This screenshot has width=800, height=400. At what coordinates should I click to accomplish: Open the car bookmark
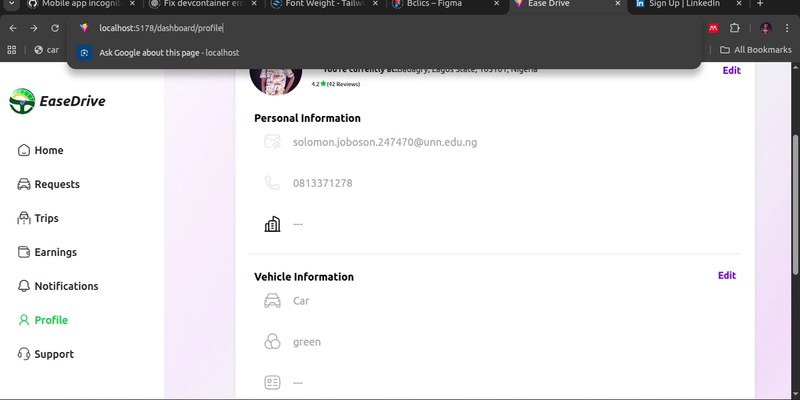46,50
